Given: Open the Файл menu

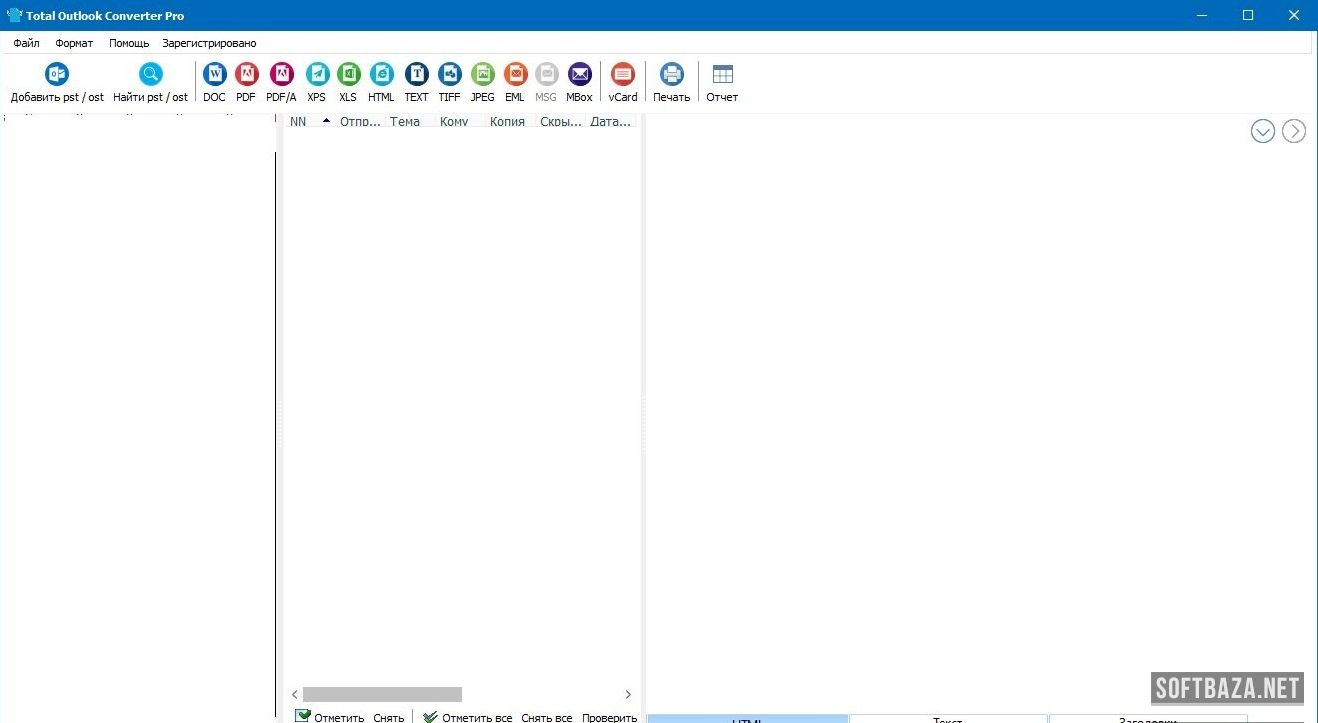Looking at the screenshot, I should (27, 43).
